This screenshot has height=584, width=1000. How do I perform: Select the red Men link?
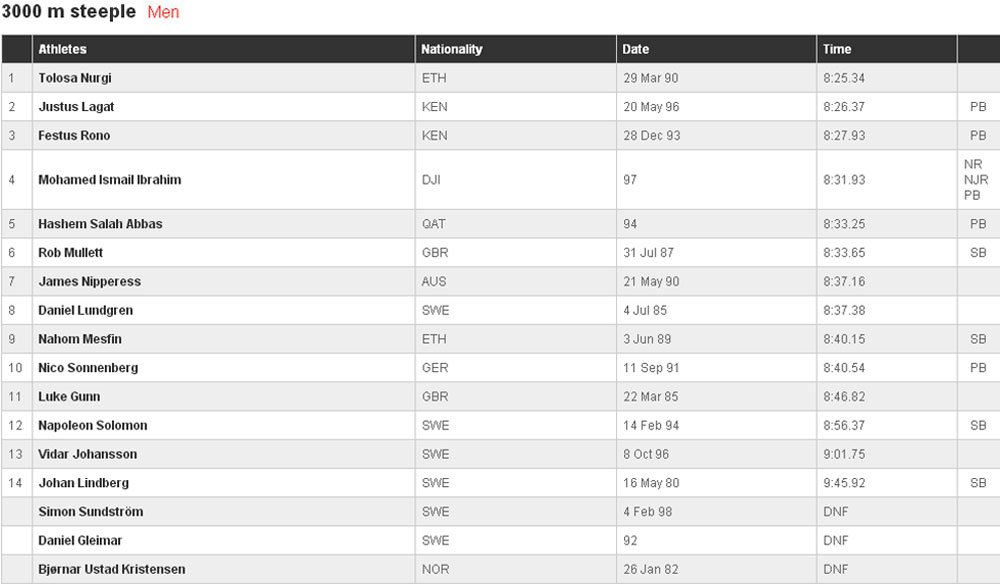point(163,12)
